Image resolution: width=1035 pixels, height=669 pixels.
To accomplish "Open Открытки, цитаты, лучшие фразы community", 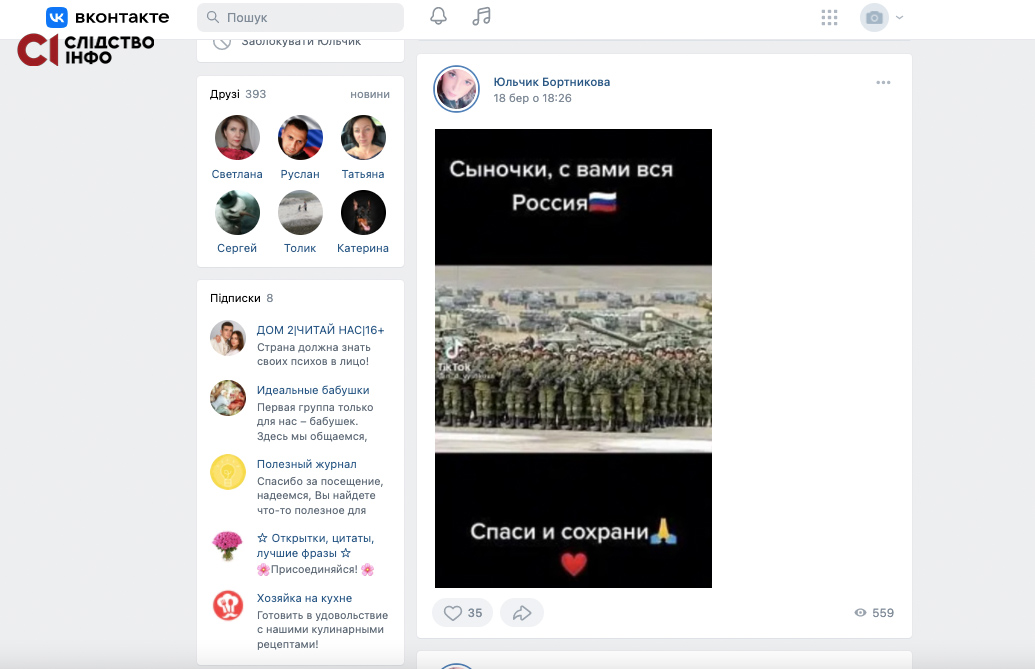I will coord(316,546).
